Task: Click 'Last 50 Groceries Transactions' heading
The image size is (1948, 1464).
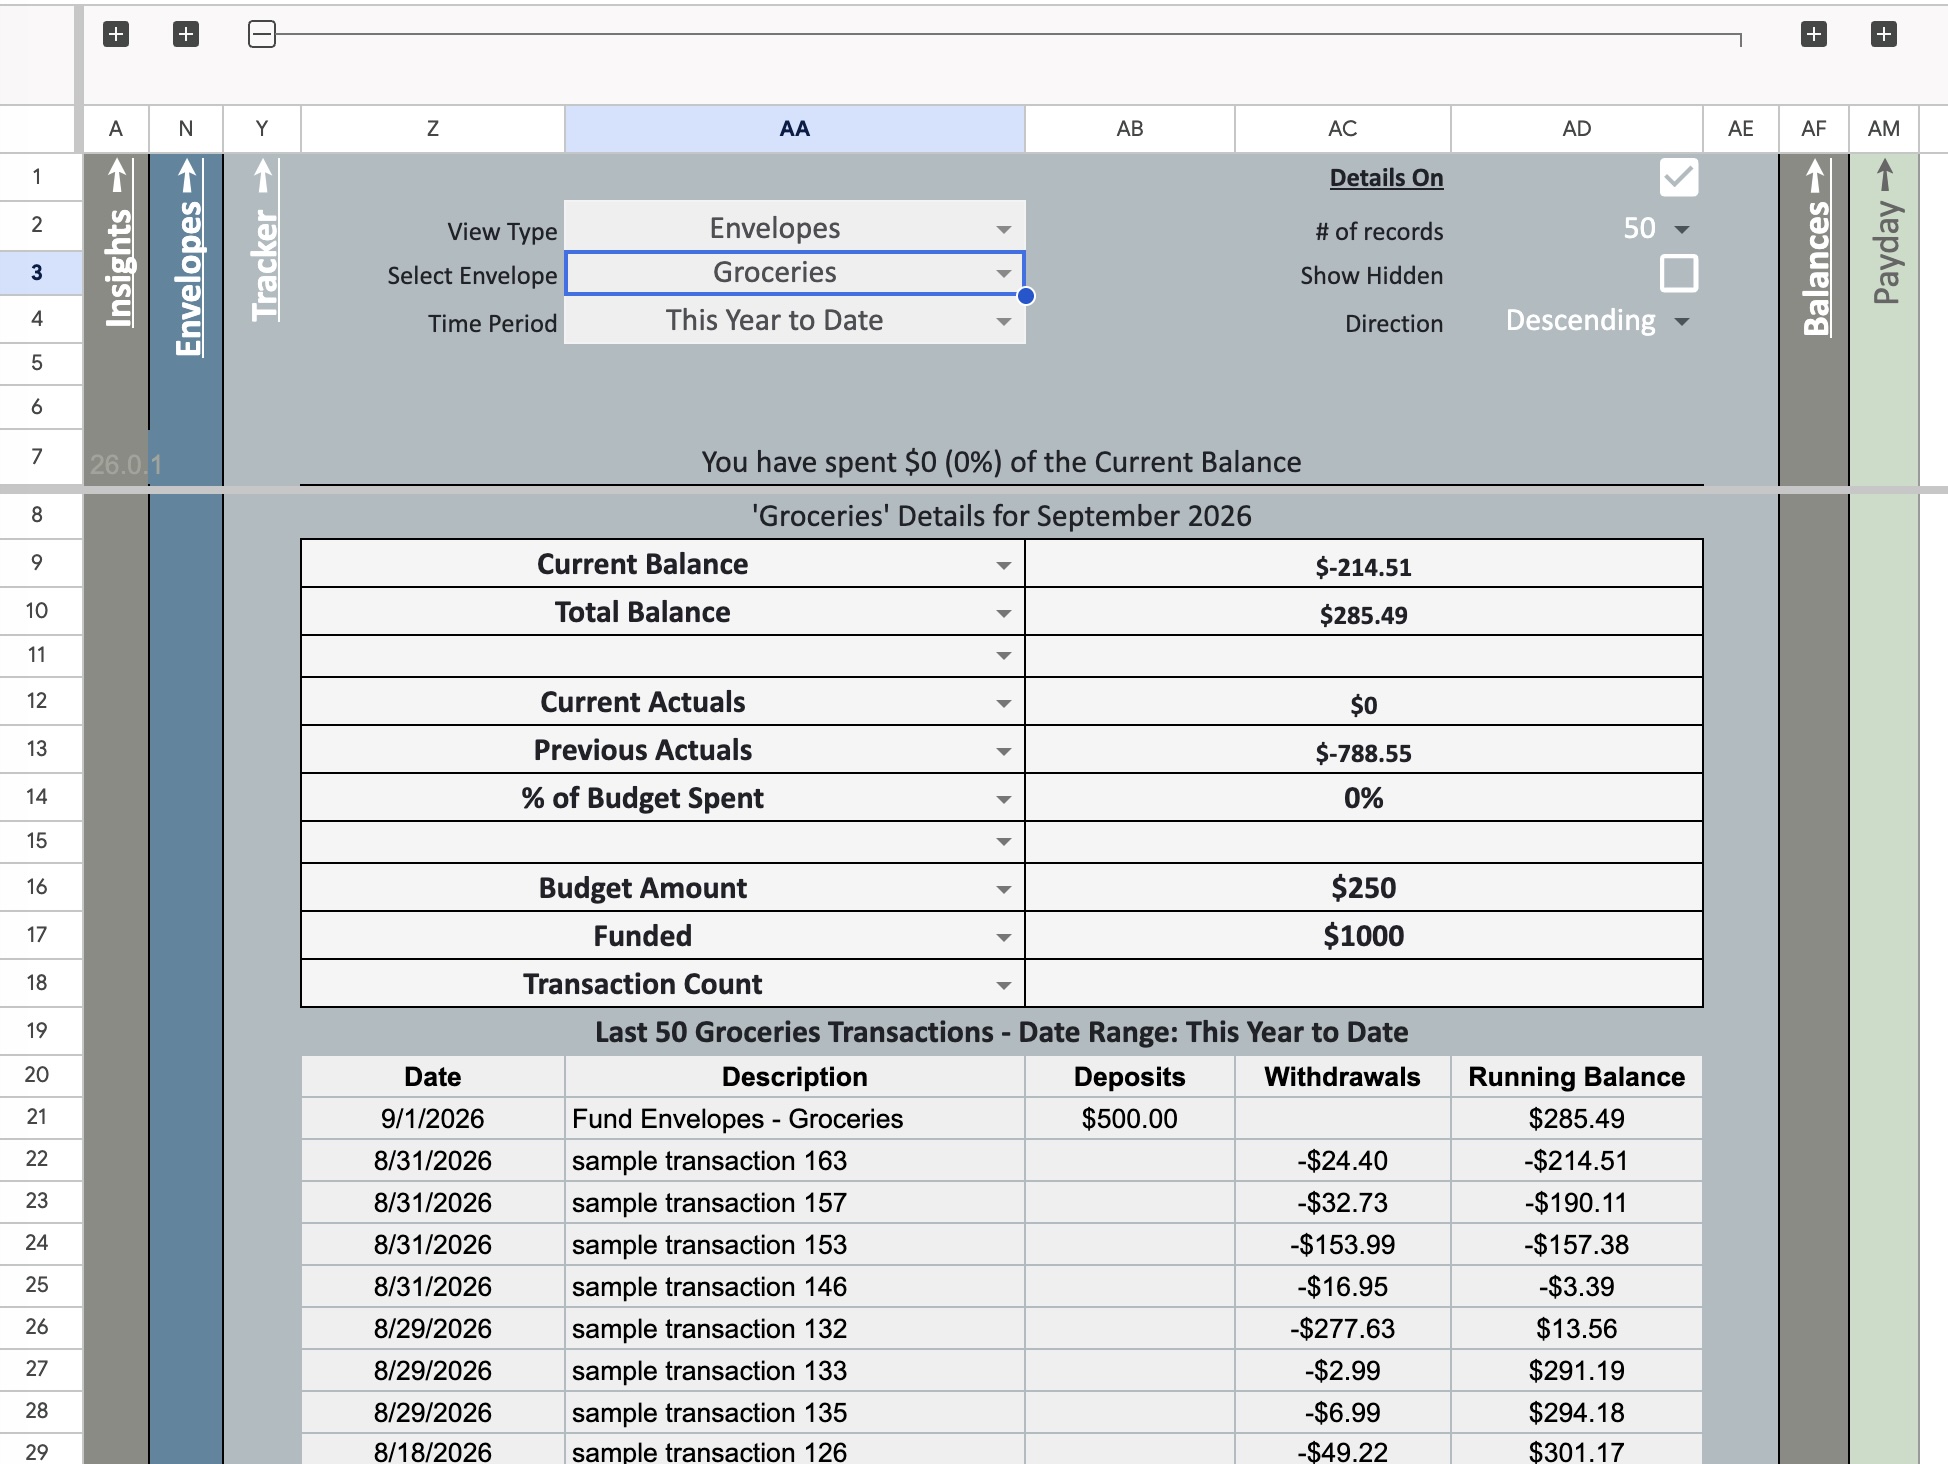Action: 1001,1032
